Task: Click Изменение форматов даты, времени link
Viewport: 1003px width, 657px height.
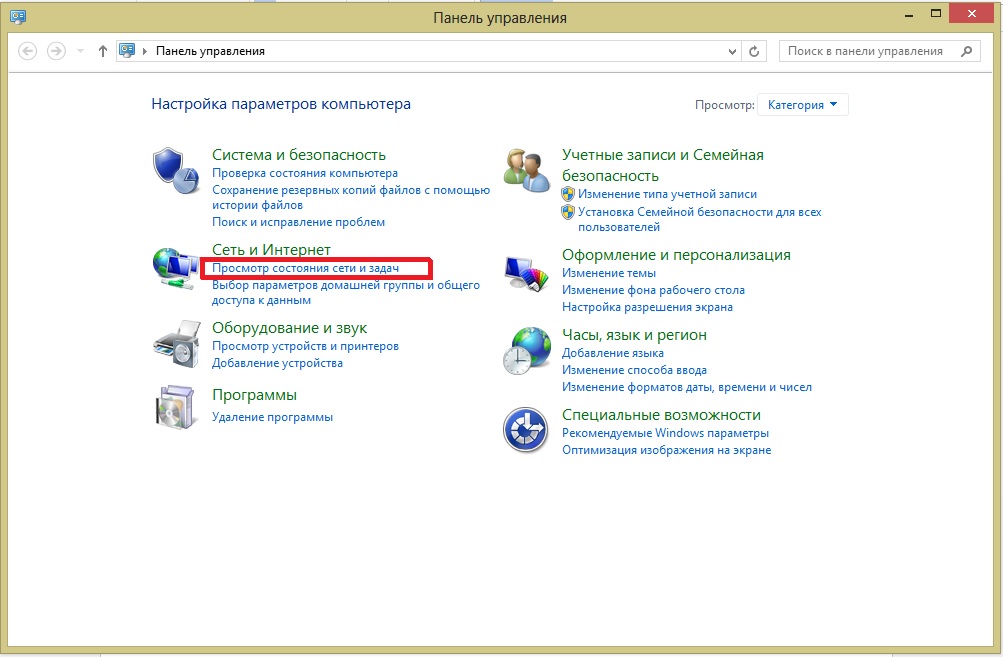Action: pos(686,387)
